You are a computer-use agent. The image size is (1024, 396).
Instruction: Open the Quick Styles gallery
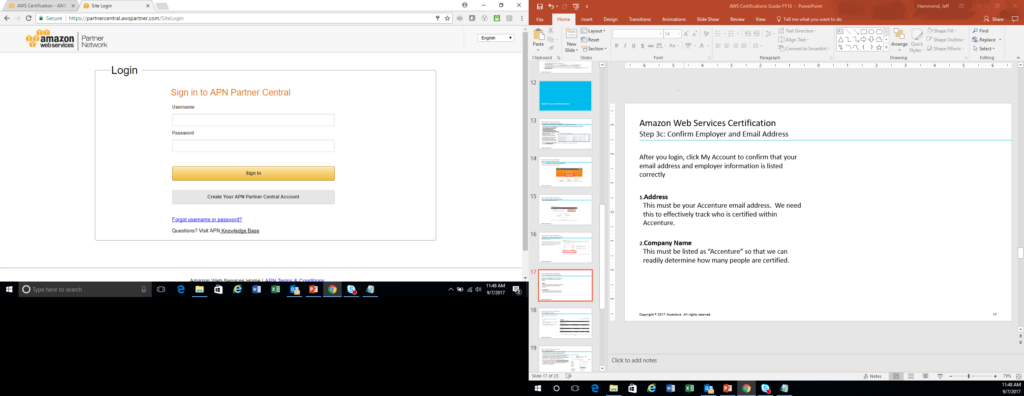(x=917, y=39)
